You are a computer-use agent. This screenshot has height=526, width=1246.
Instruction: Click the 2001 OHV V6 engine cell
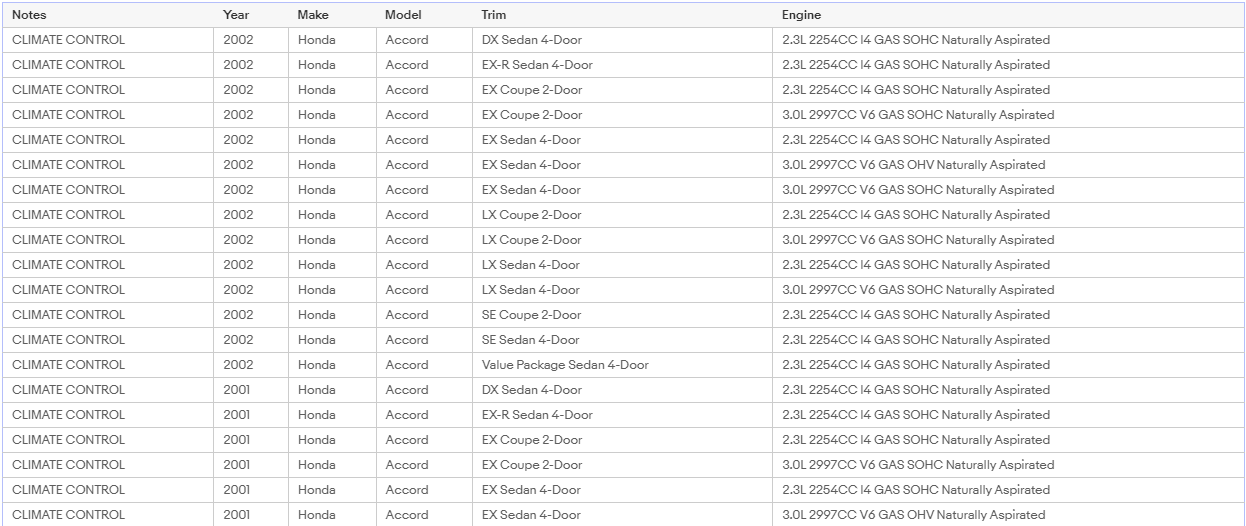tap(1008, 515)
